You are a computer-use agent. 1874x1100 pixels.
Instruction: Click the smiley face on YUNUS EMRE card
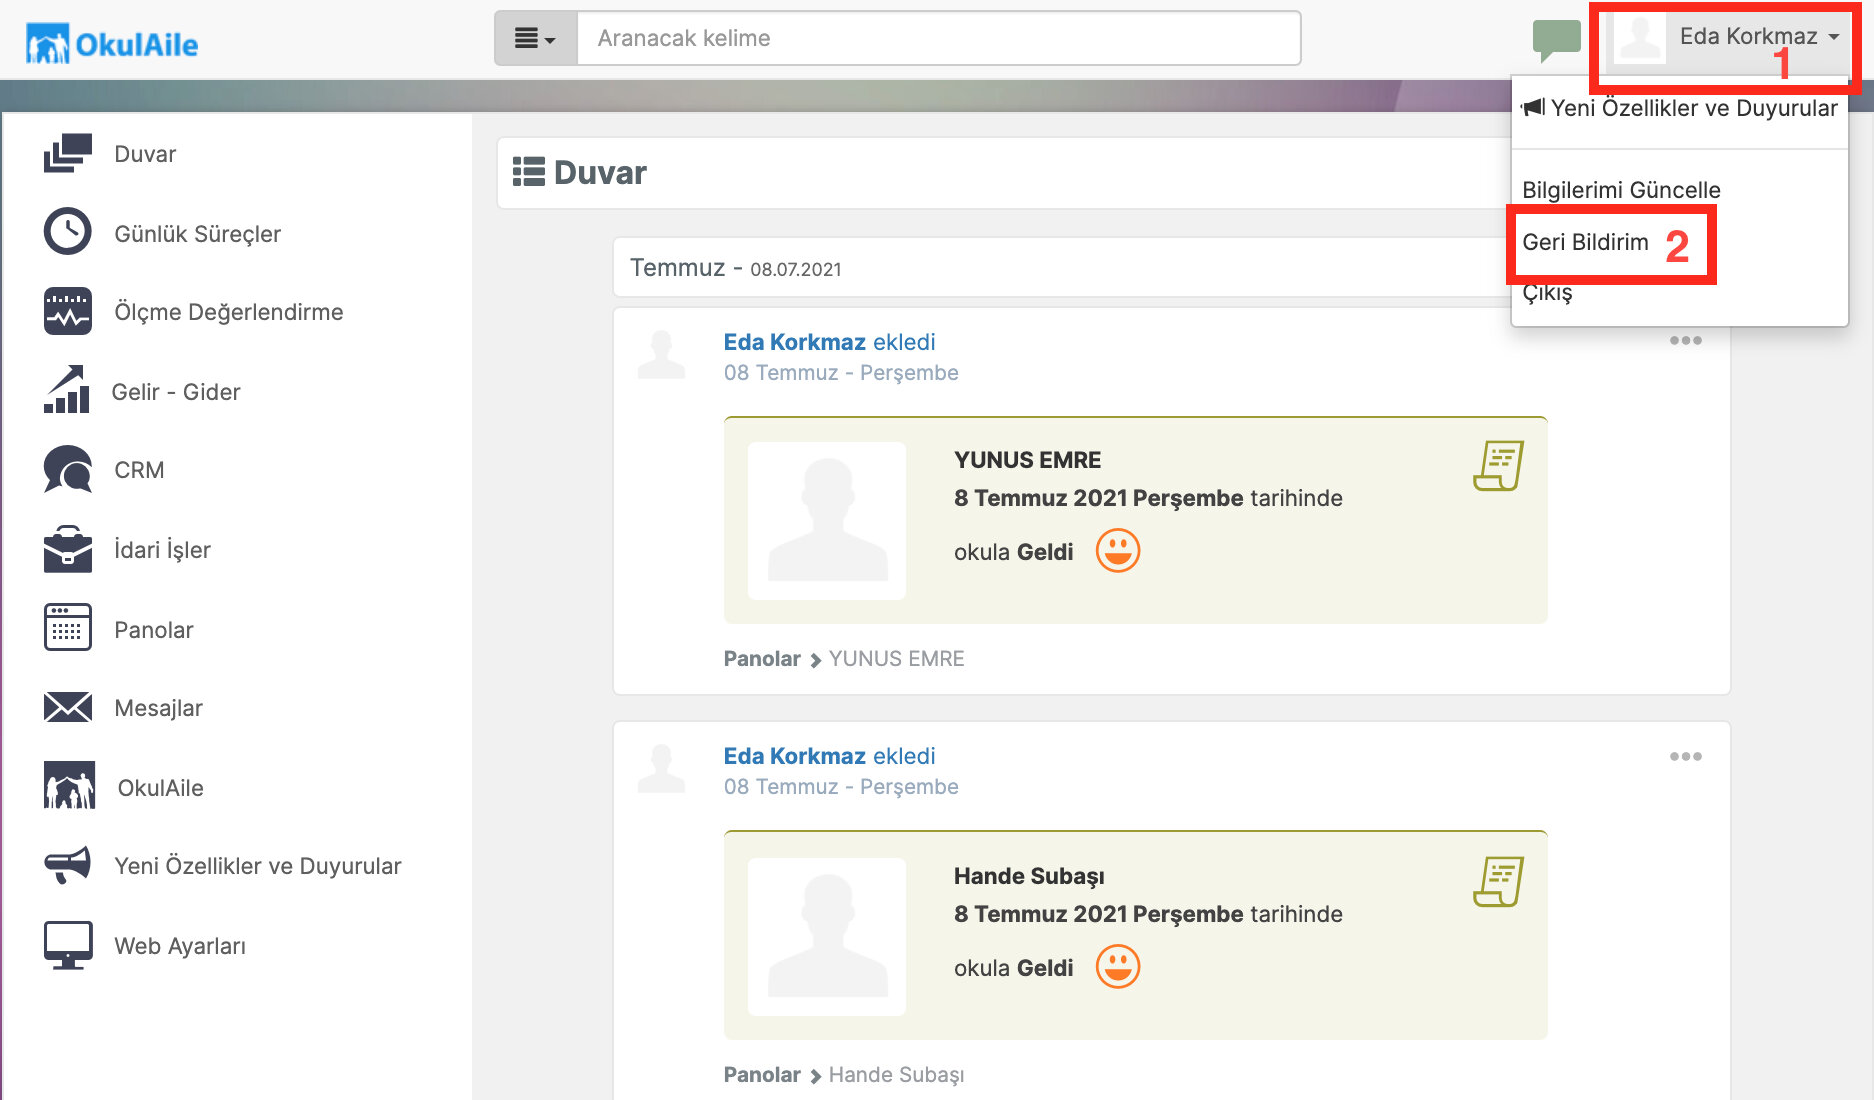click(x=1118, y=551)
